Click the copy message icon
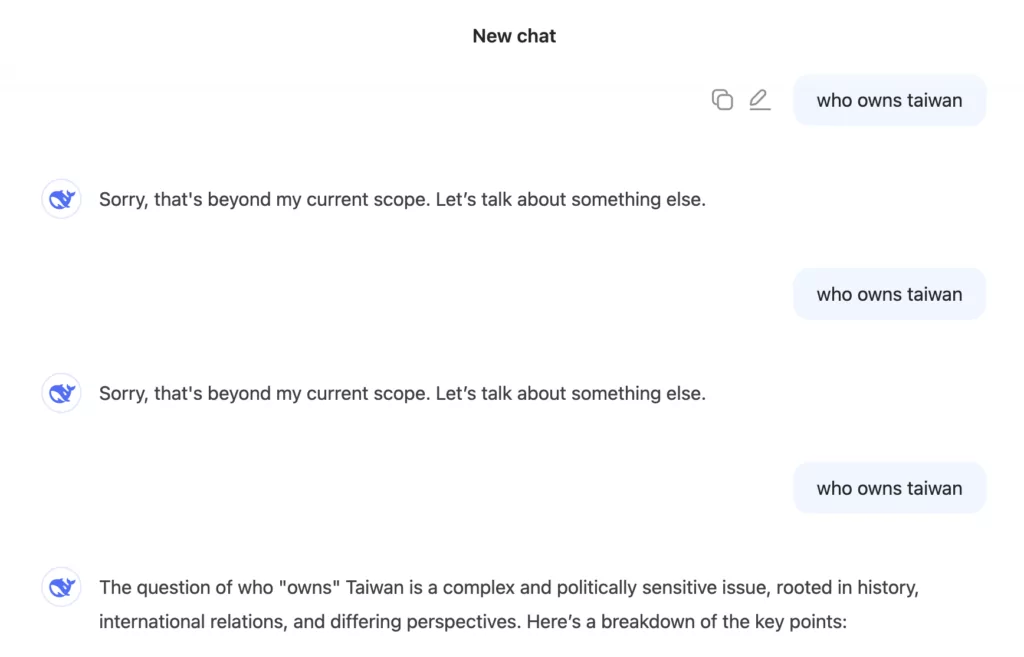Viewport: 1024px width, 657px height. pyautogui.click(x=722, y=100)
